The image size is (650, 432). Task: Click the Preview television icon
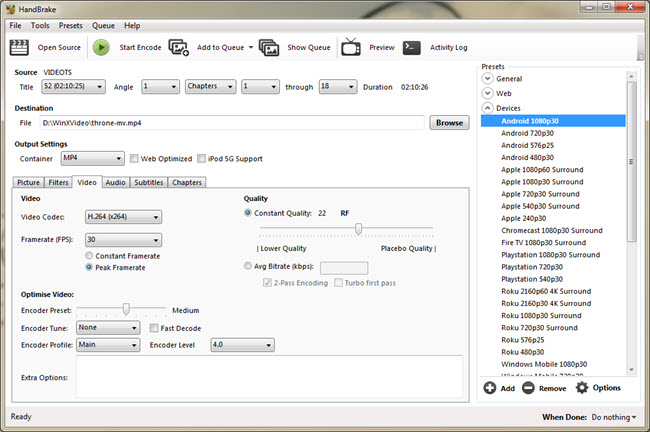(351, 47)
